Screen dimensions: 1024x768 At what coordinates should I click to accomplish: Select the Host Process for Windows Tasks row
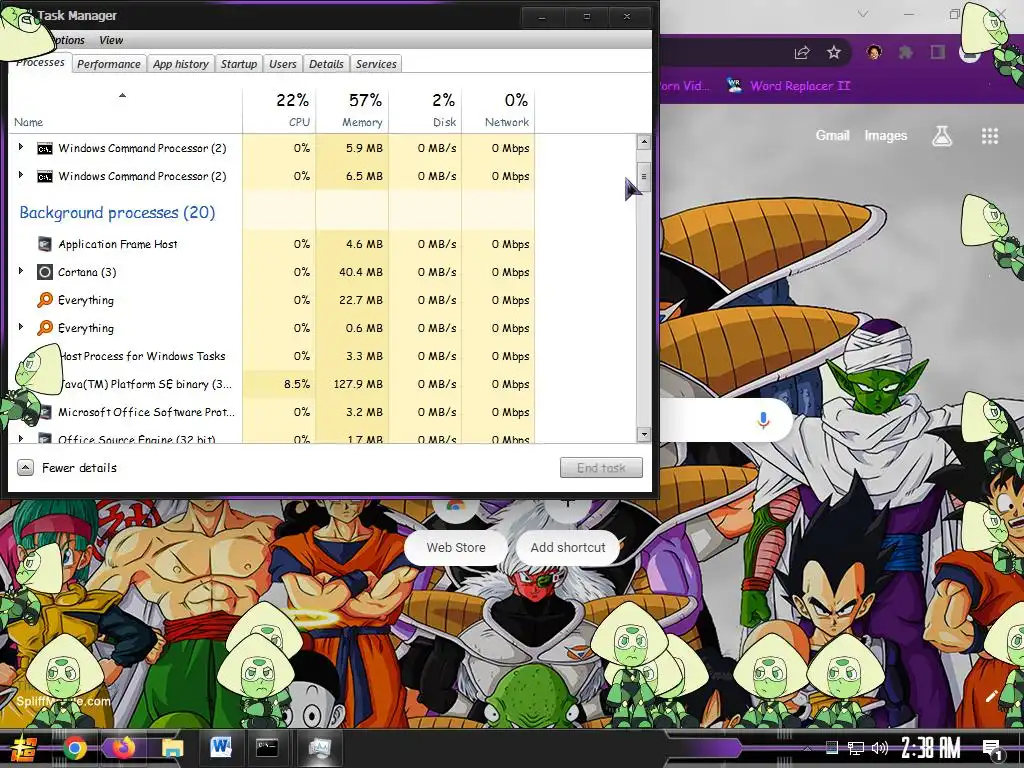273,356
